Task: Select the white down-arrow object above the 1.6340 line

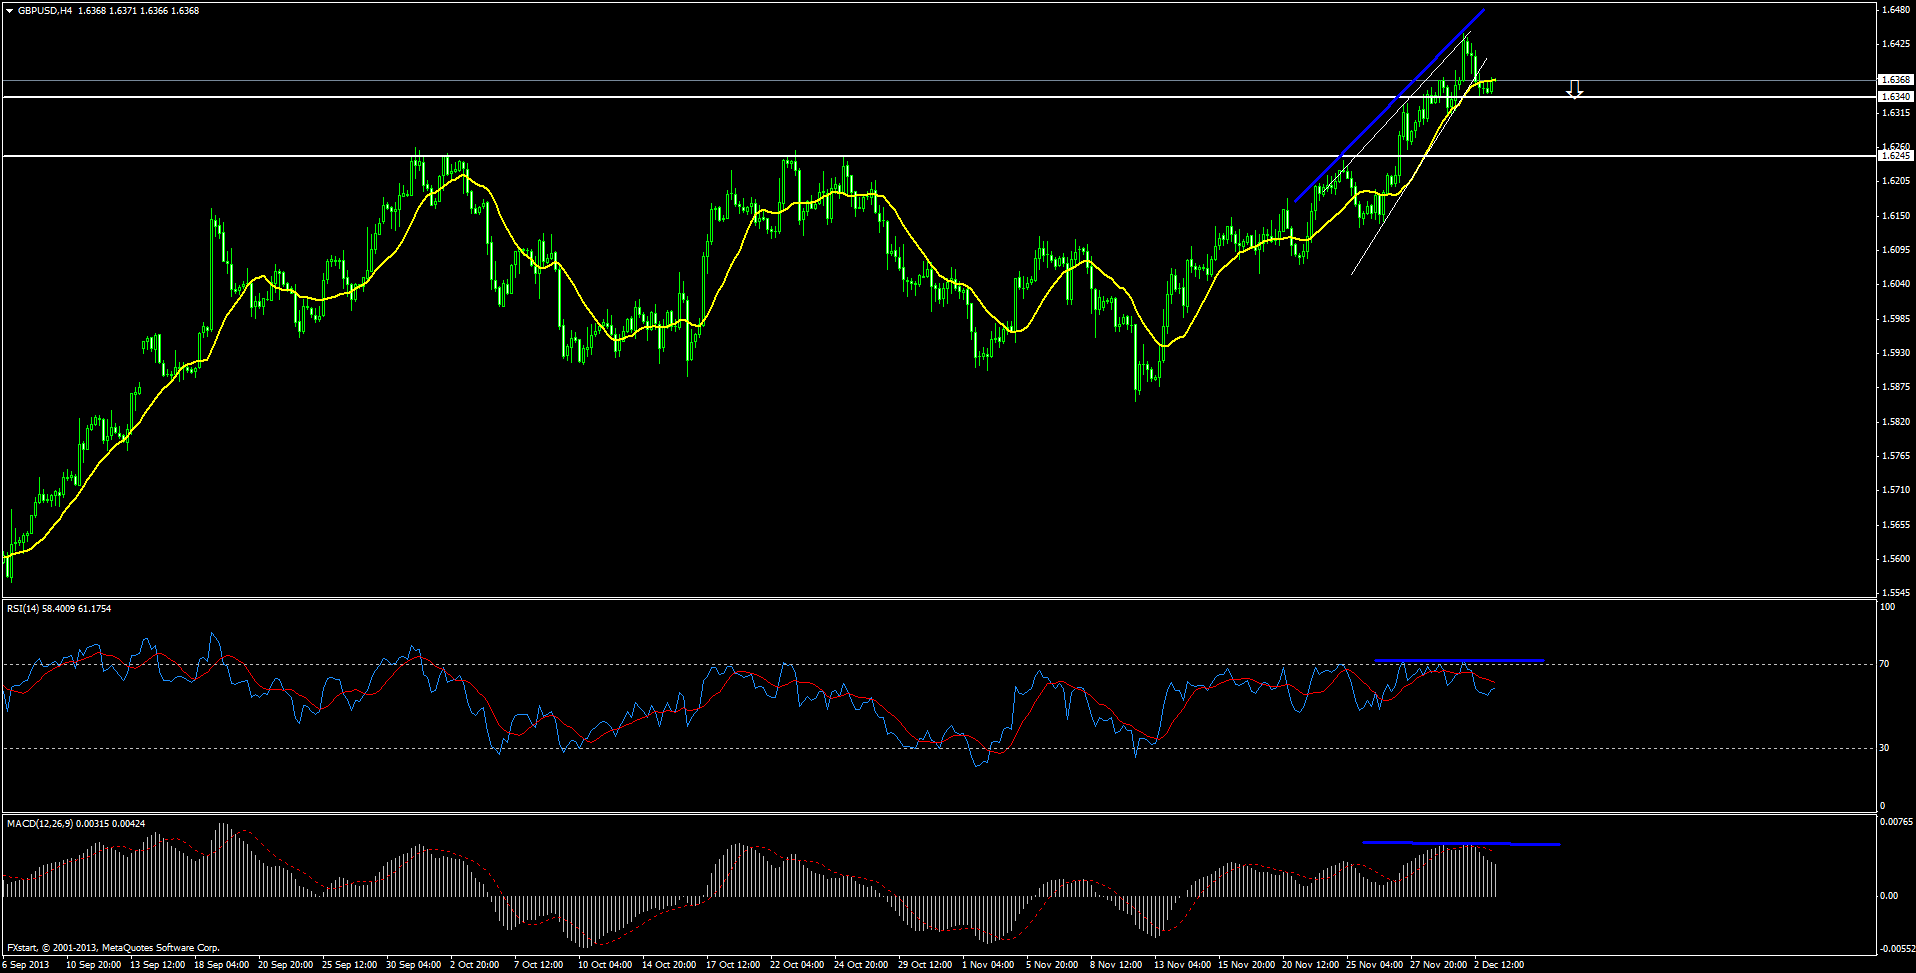Action: click(x=1575, y=90)
